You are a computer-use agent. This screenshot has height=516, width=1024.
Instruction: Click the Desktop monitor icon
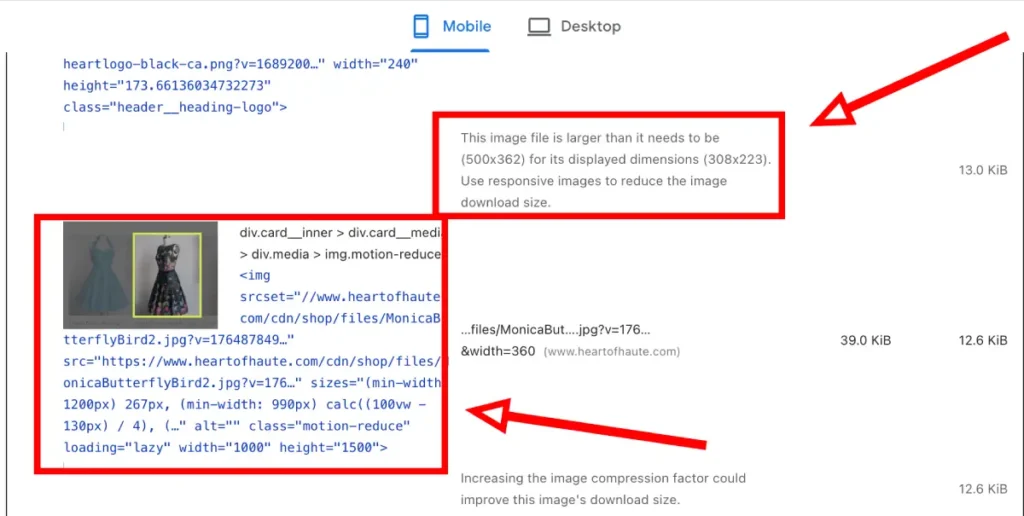(539, 27)
